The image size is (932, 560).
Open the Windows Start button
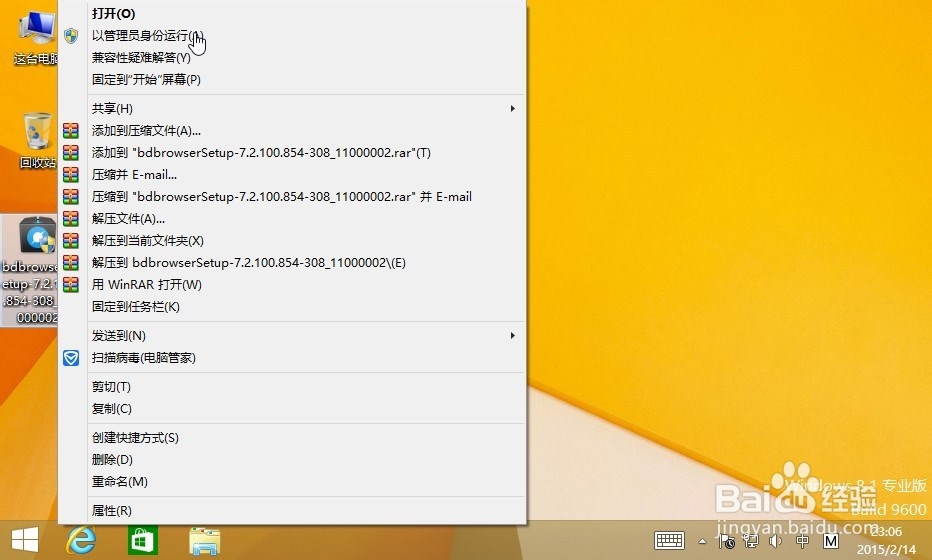click(25, 540)
